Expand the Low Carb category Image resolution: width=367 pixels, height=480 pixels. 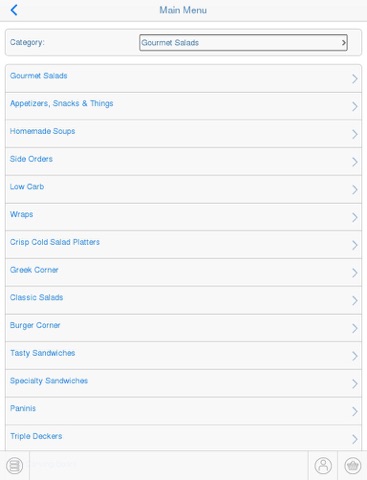[x=183, y=189]
